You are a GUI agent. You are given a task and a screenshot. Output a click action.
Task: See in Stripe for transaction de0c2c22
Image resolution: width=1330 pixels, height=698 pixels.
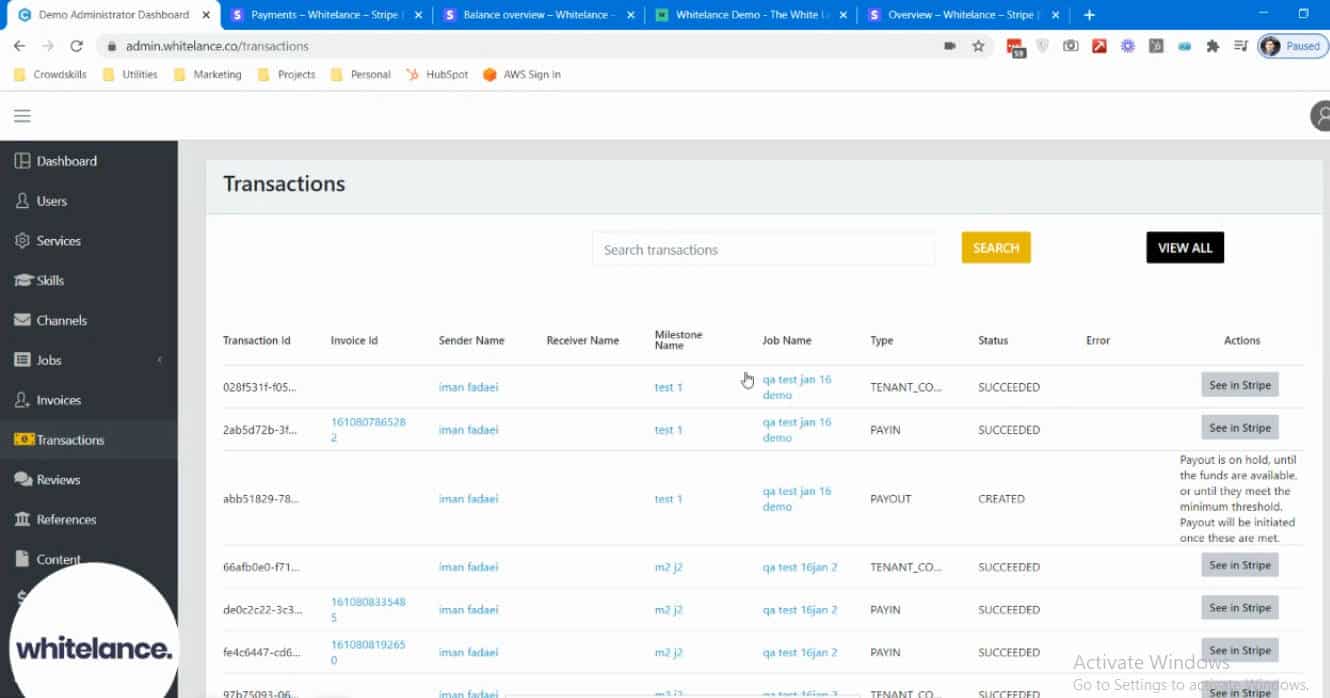(x=1240, y=608)
